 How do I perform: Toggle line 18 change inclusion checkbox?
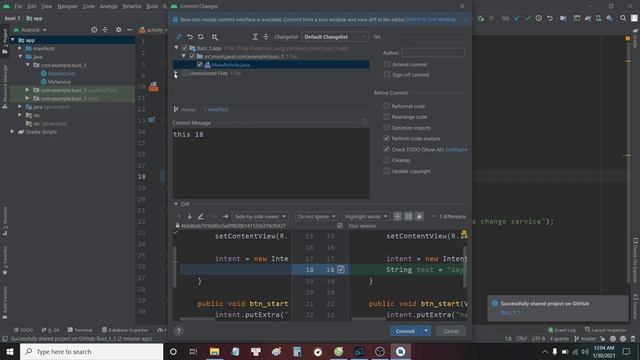(341, 269)
